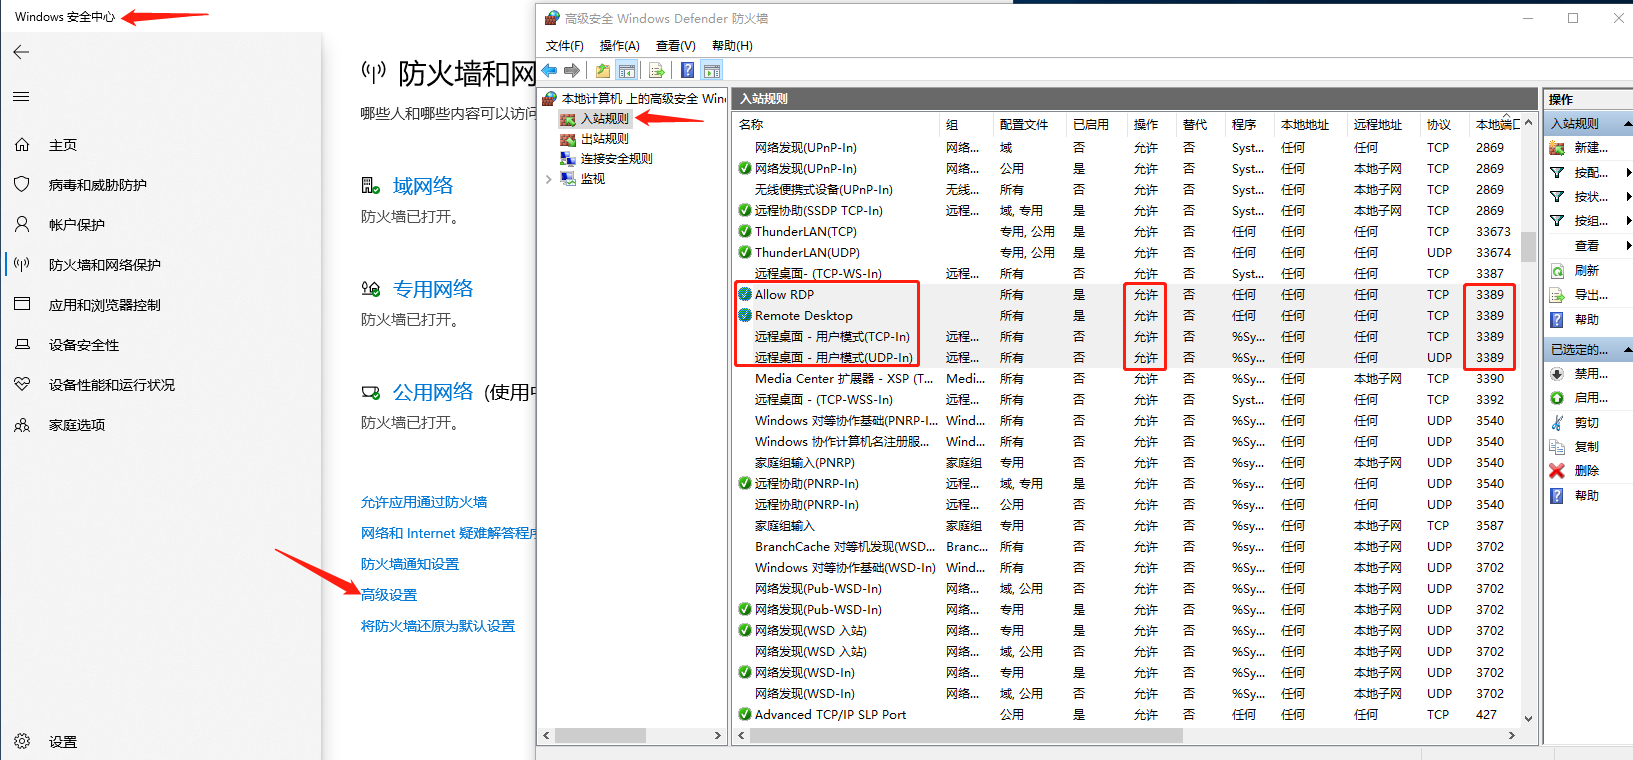
Task: Select 连接安全规则 in the console tree
Action: point(616,159)
